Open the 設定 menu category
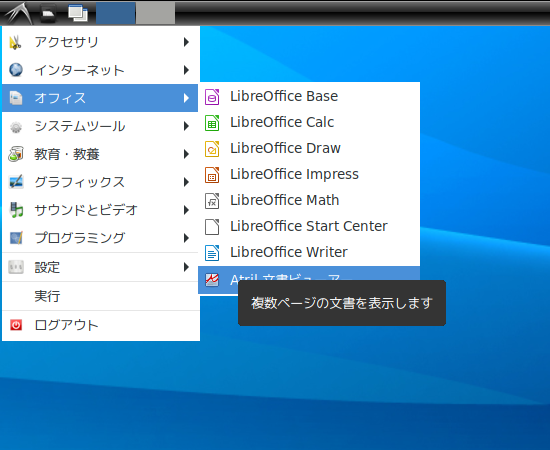550x450 pixels. tap(100, 267)
